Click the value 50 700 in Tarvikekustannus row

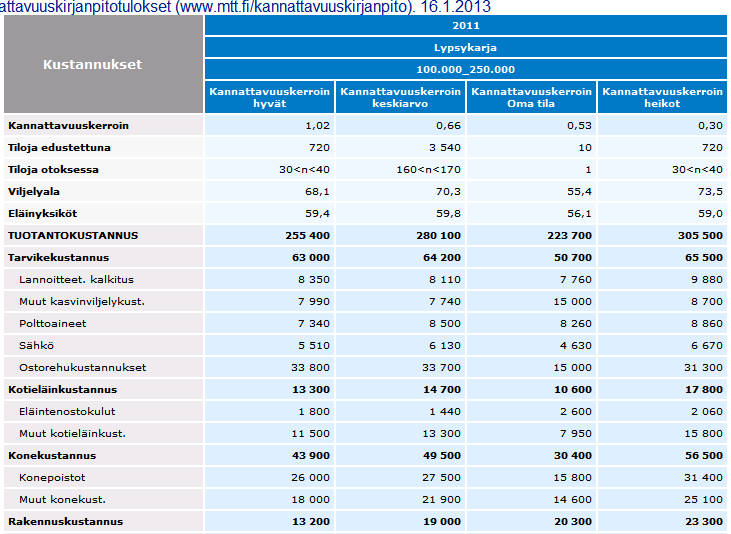coord(573,257)
